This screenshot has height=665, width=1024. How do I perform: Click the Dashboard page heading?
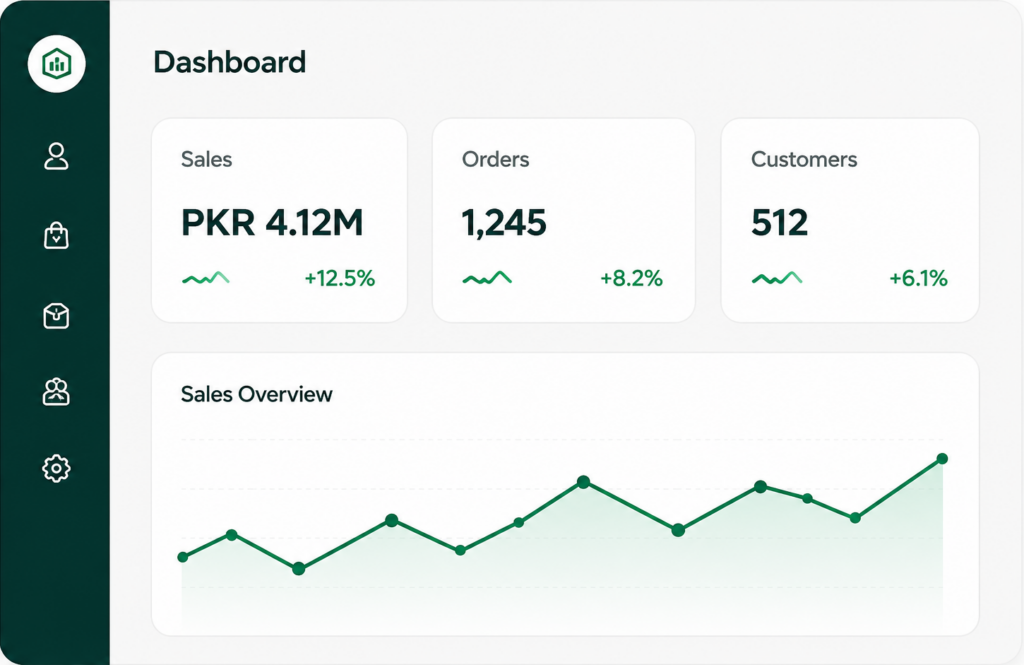229,63
